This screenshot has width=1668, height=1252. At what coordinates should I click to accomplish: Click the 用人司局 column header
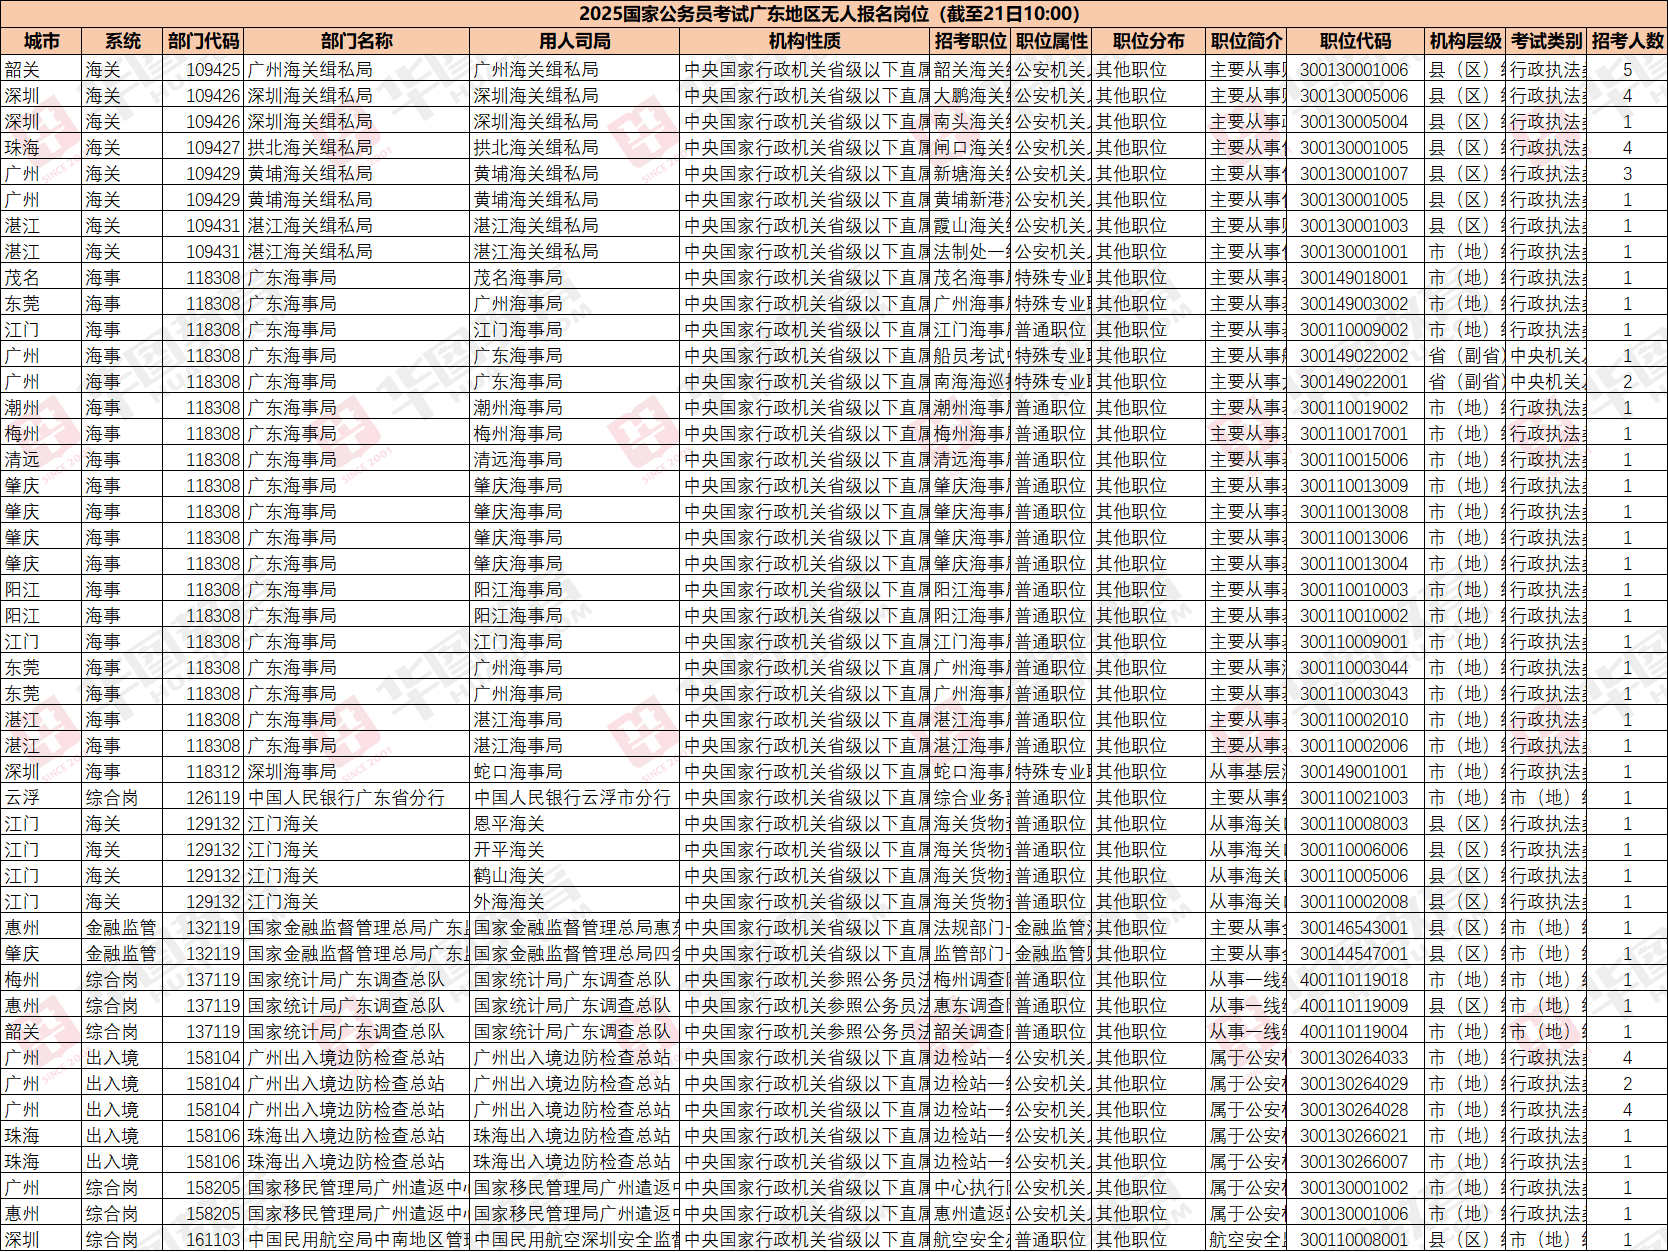pos(575,41)
